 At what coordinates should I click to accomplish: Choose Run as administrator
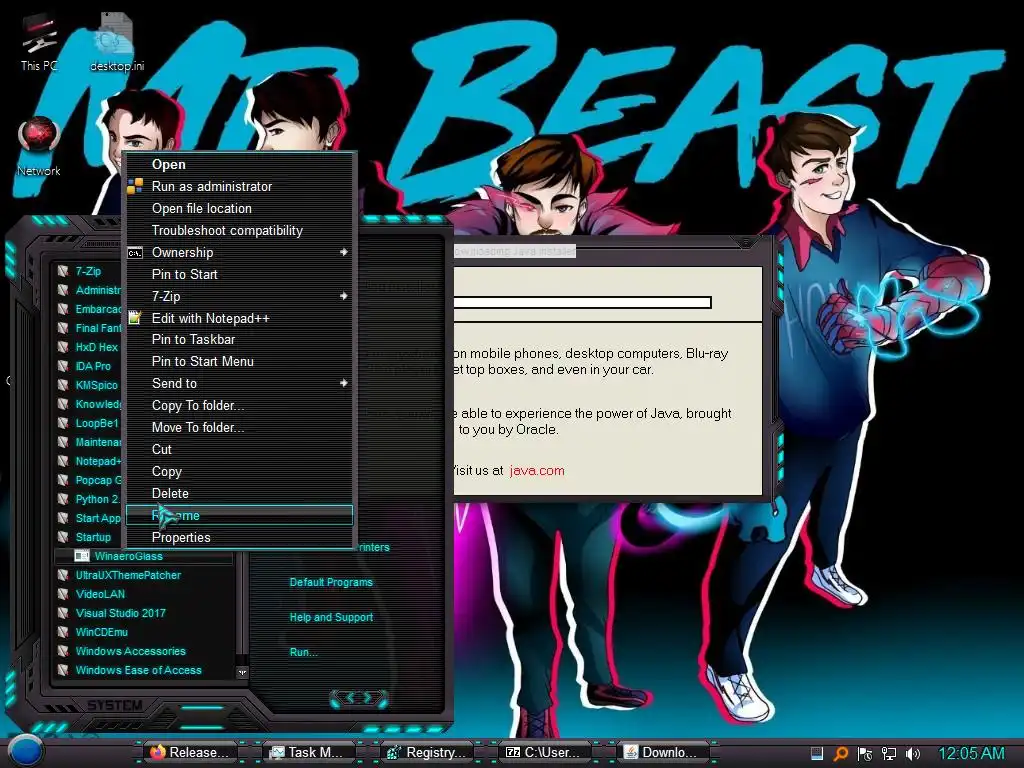239,186
